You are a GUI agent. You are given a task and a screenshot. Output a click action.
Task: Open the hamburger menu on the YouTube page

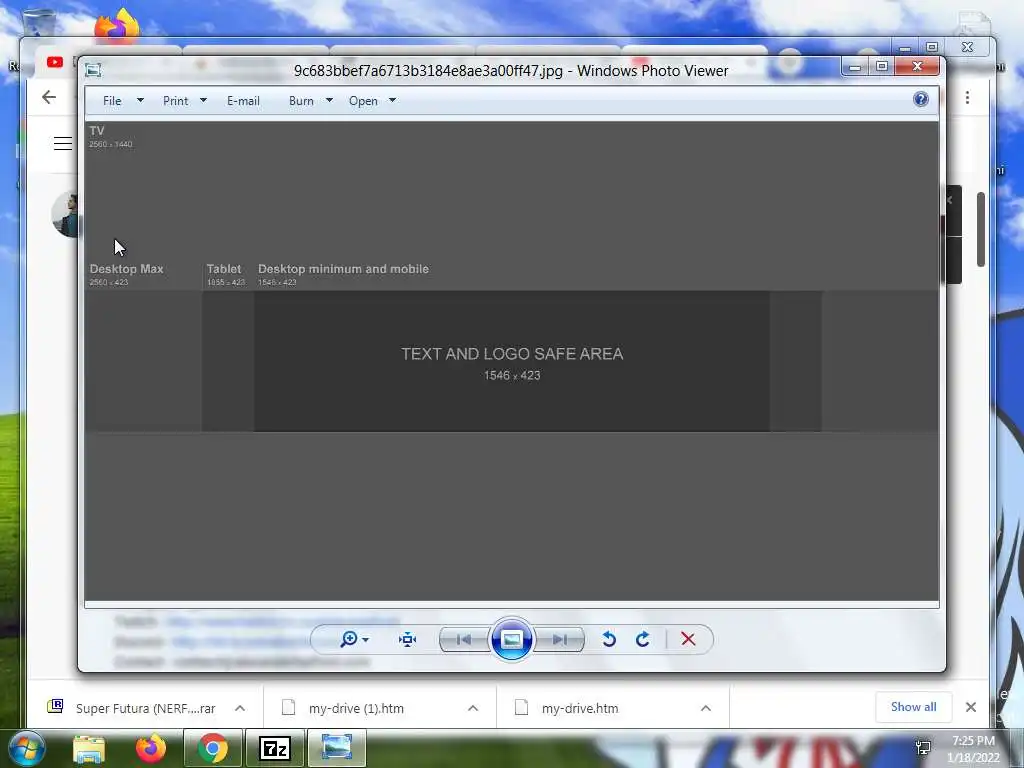tap(63, 144)
